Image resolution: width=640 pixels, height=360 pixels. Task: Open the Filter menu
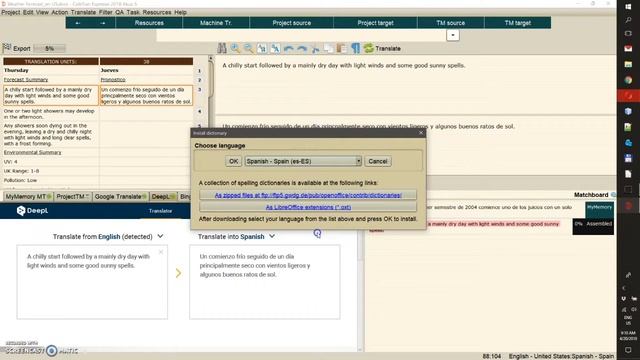coord(106,12)
